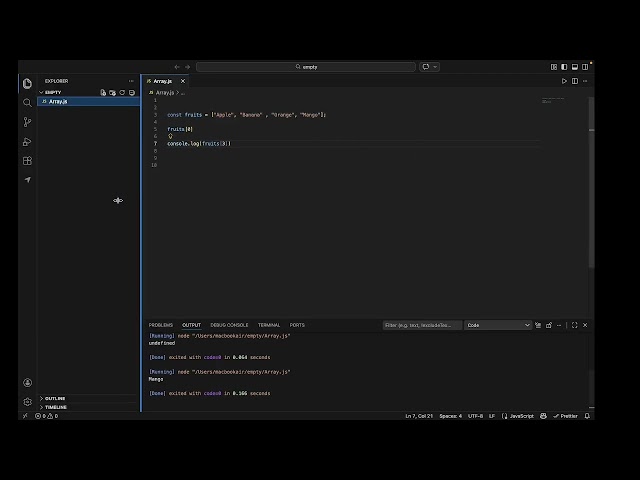Screen dimensions: 640x480
Task: Click the Prettier status item
Action: point(565,416)
